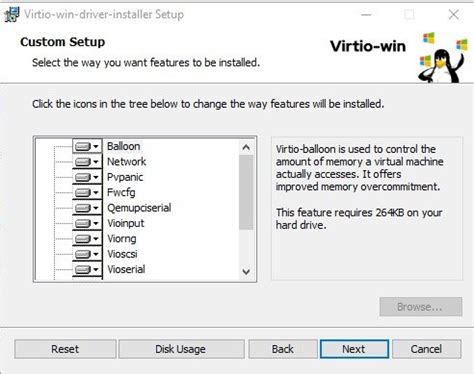
Task: Open the Vioserial install option dropdown arrow
Action: pyautogui.click(x=96, y=269)
